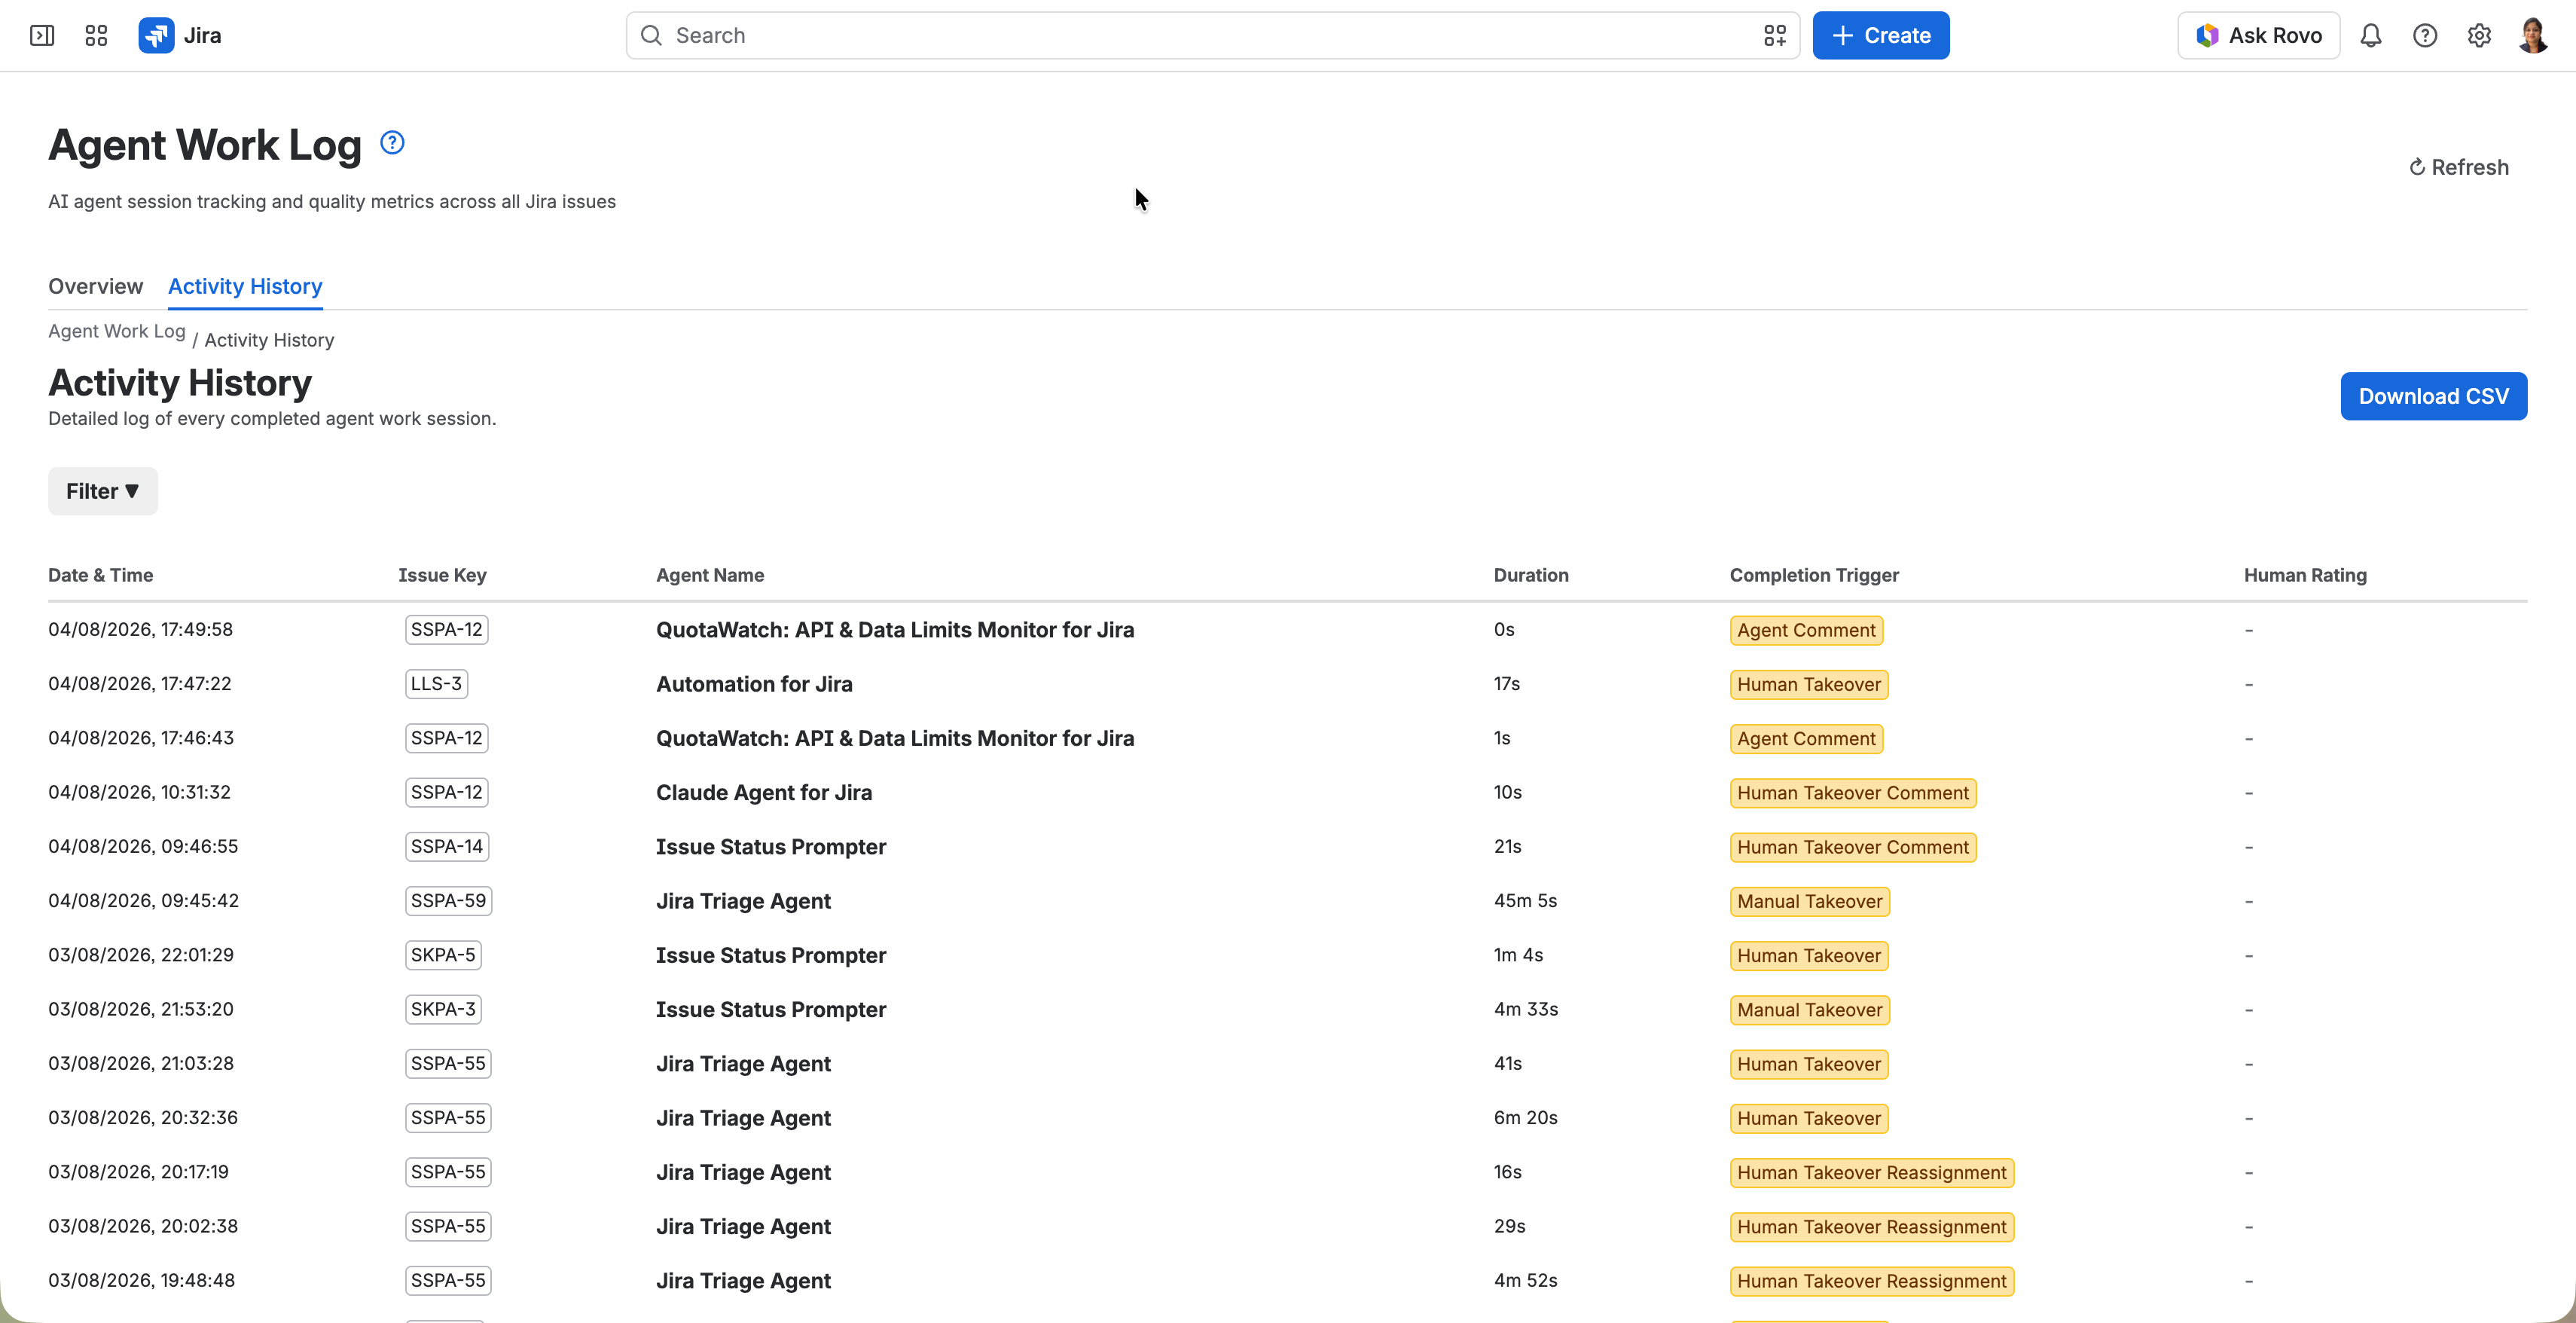Click the Ask Rovo button
The height and width of the screenshot is (1323, 2576).
[2258, 36]
